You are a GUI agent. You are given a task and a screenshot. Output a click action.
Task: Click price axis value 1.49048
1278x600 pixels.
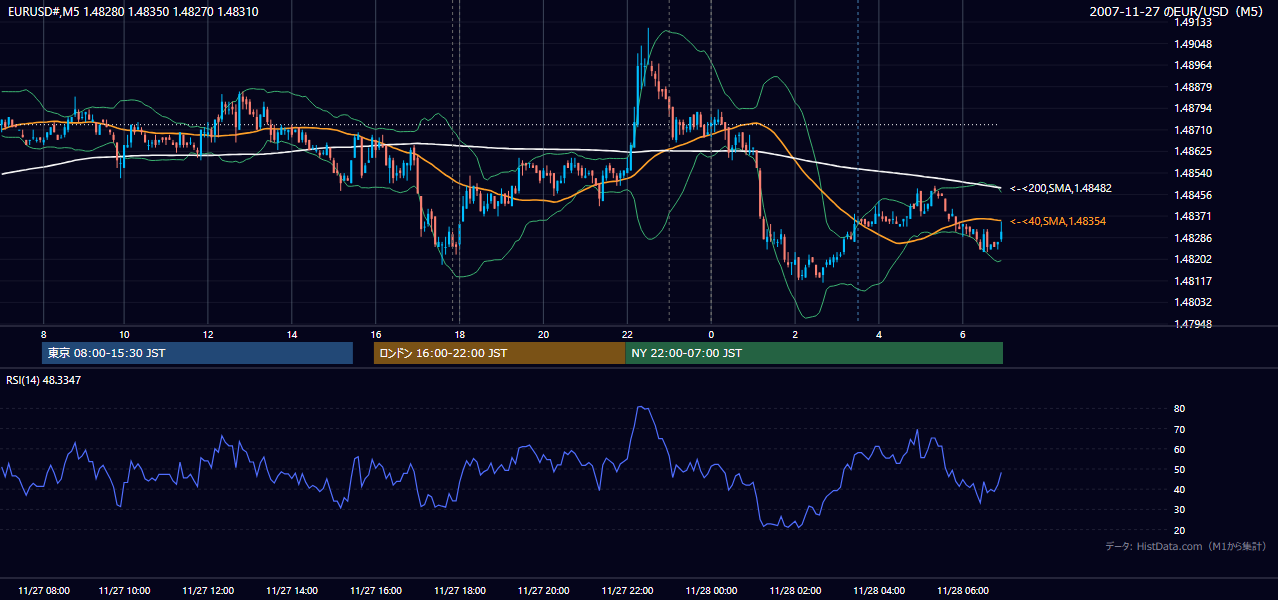pyautogui.click(x=1194, y=44)
